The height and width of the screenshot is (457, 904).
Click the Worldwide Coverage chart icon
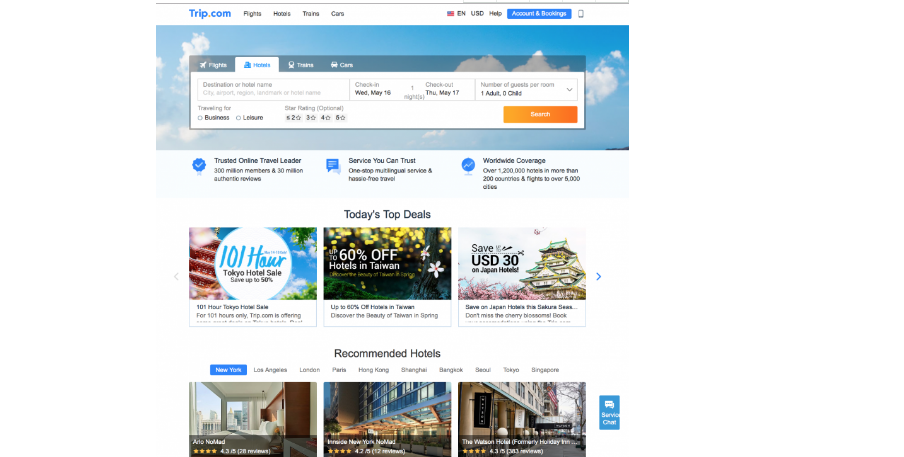(468, 166)
